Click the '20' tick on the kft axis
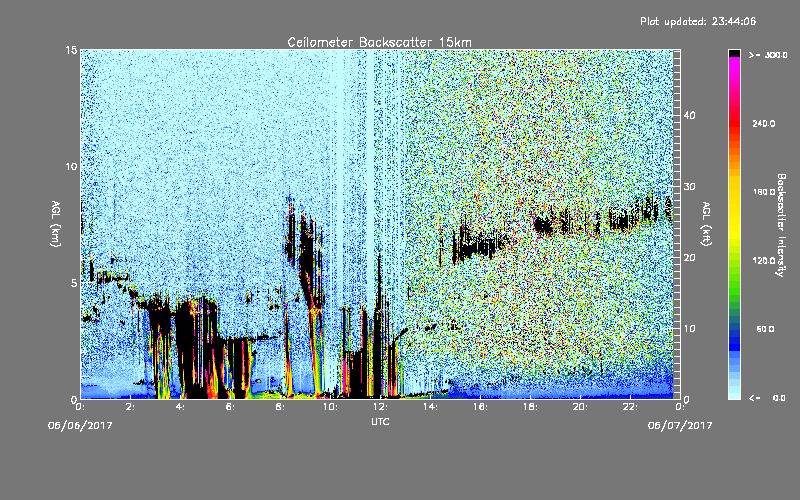800x500 pixels. click(689, 258)
